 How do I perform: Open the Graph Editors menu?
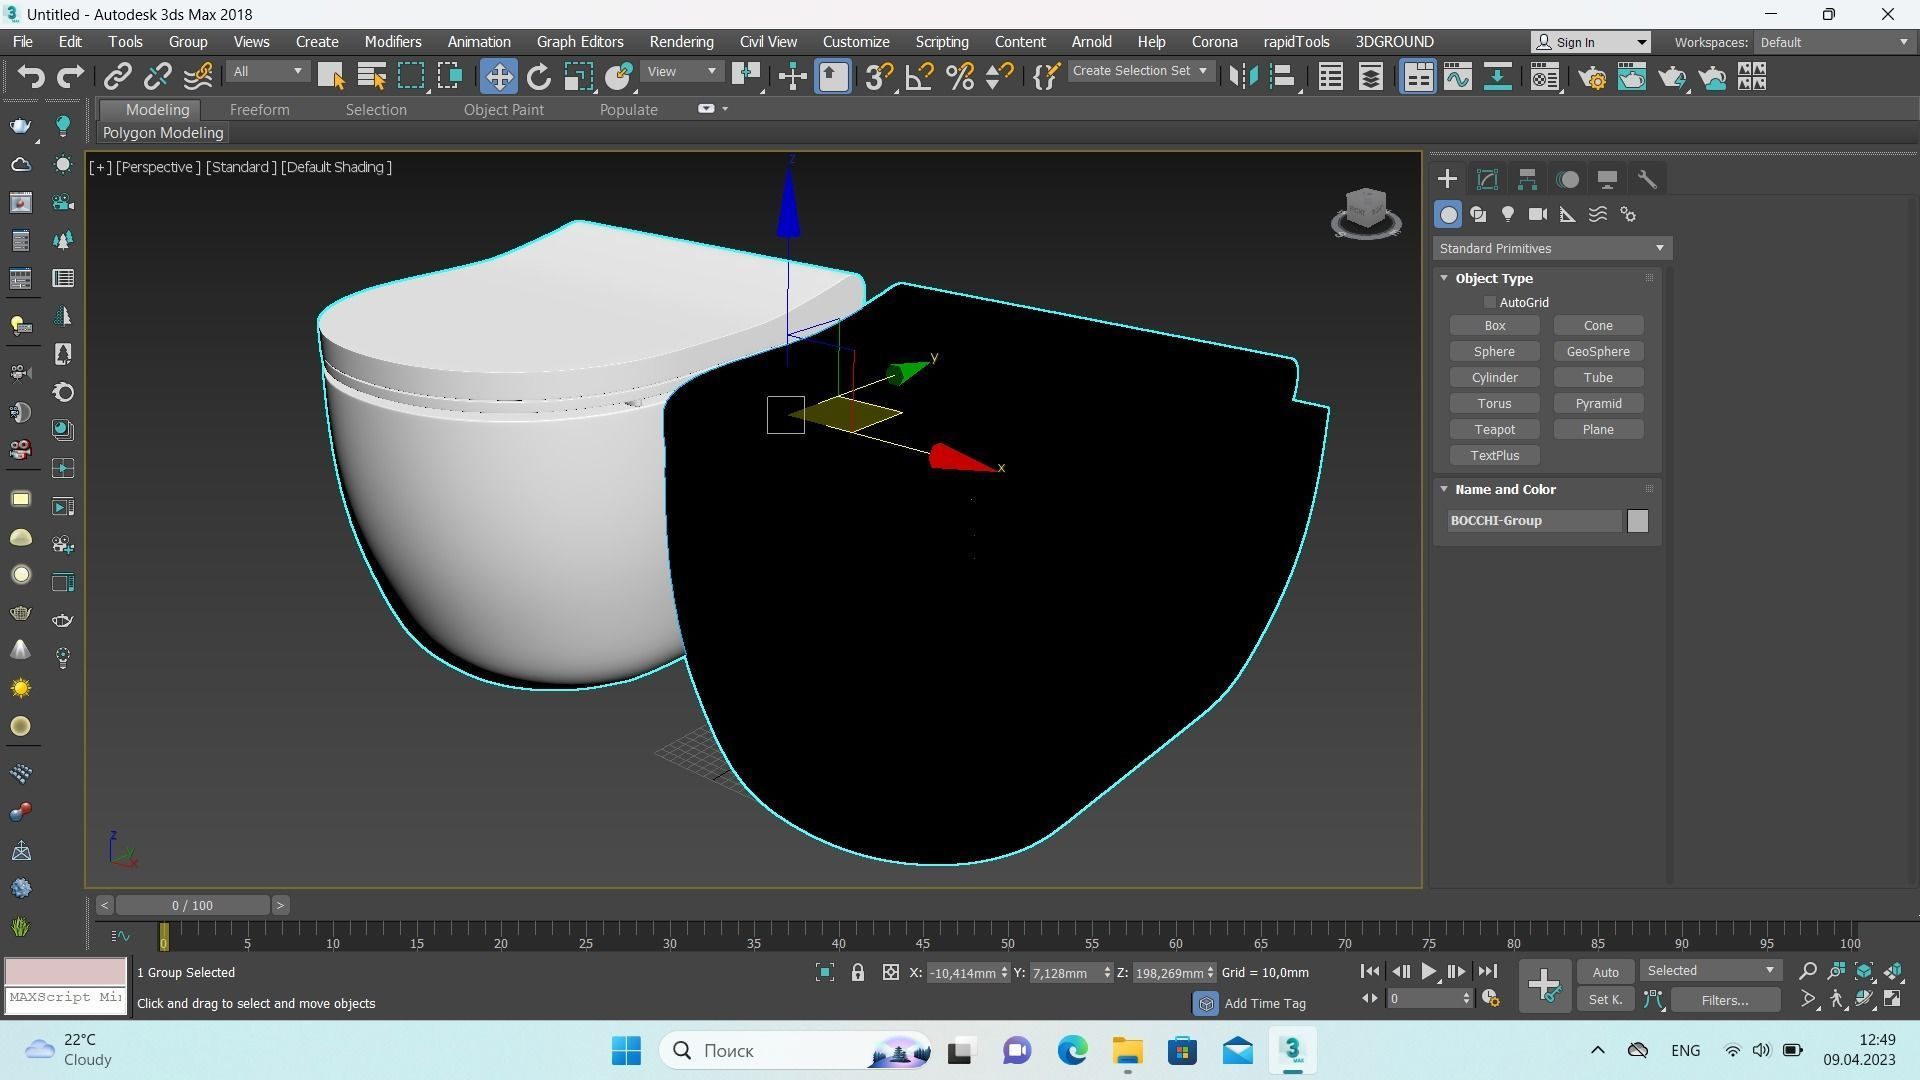(579, 42)
